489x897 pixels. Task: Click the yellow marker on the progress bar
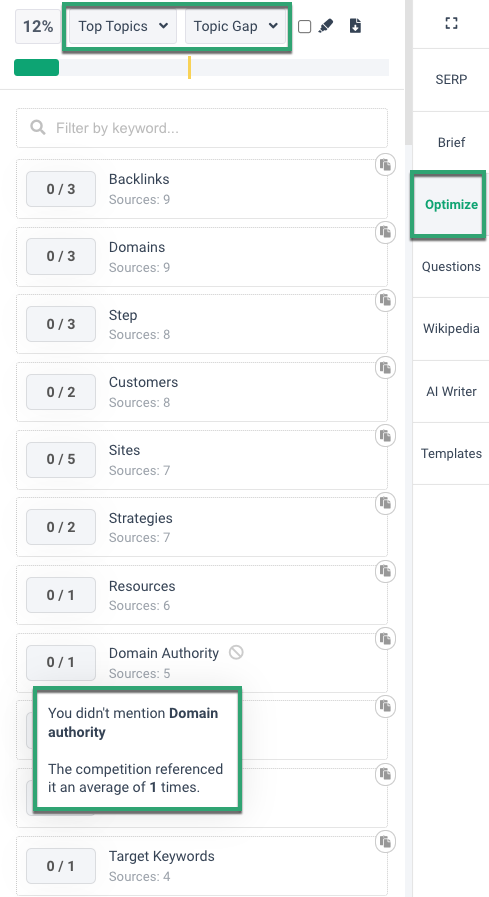pyautogui.click(x=189, y=68)
